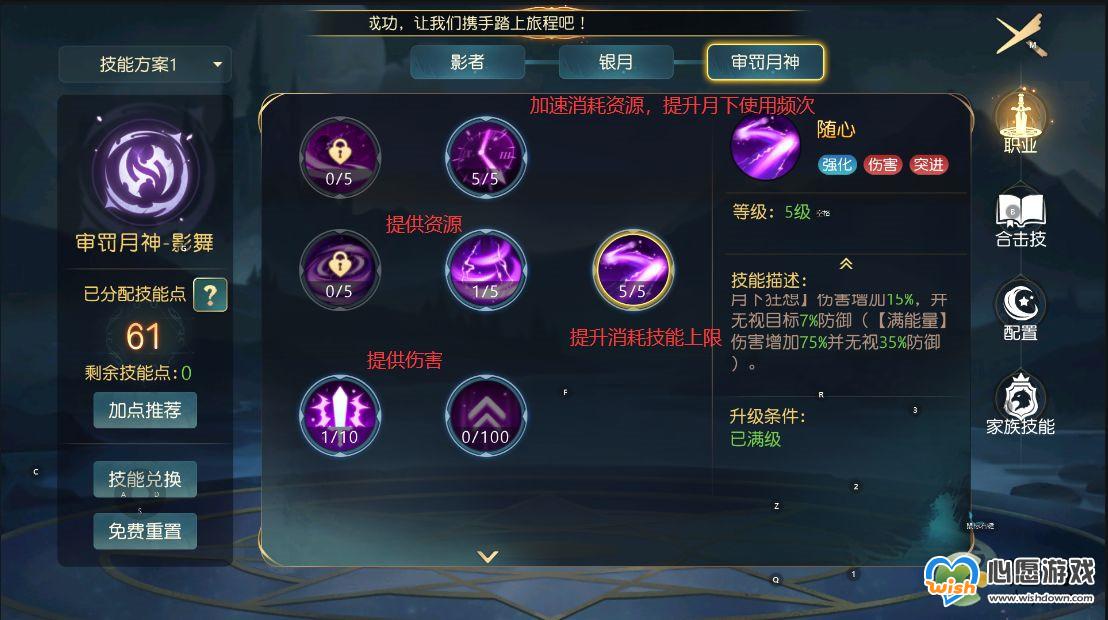Select the locked 0/5 skill in top row

tap(340, 157)
